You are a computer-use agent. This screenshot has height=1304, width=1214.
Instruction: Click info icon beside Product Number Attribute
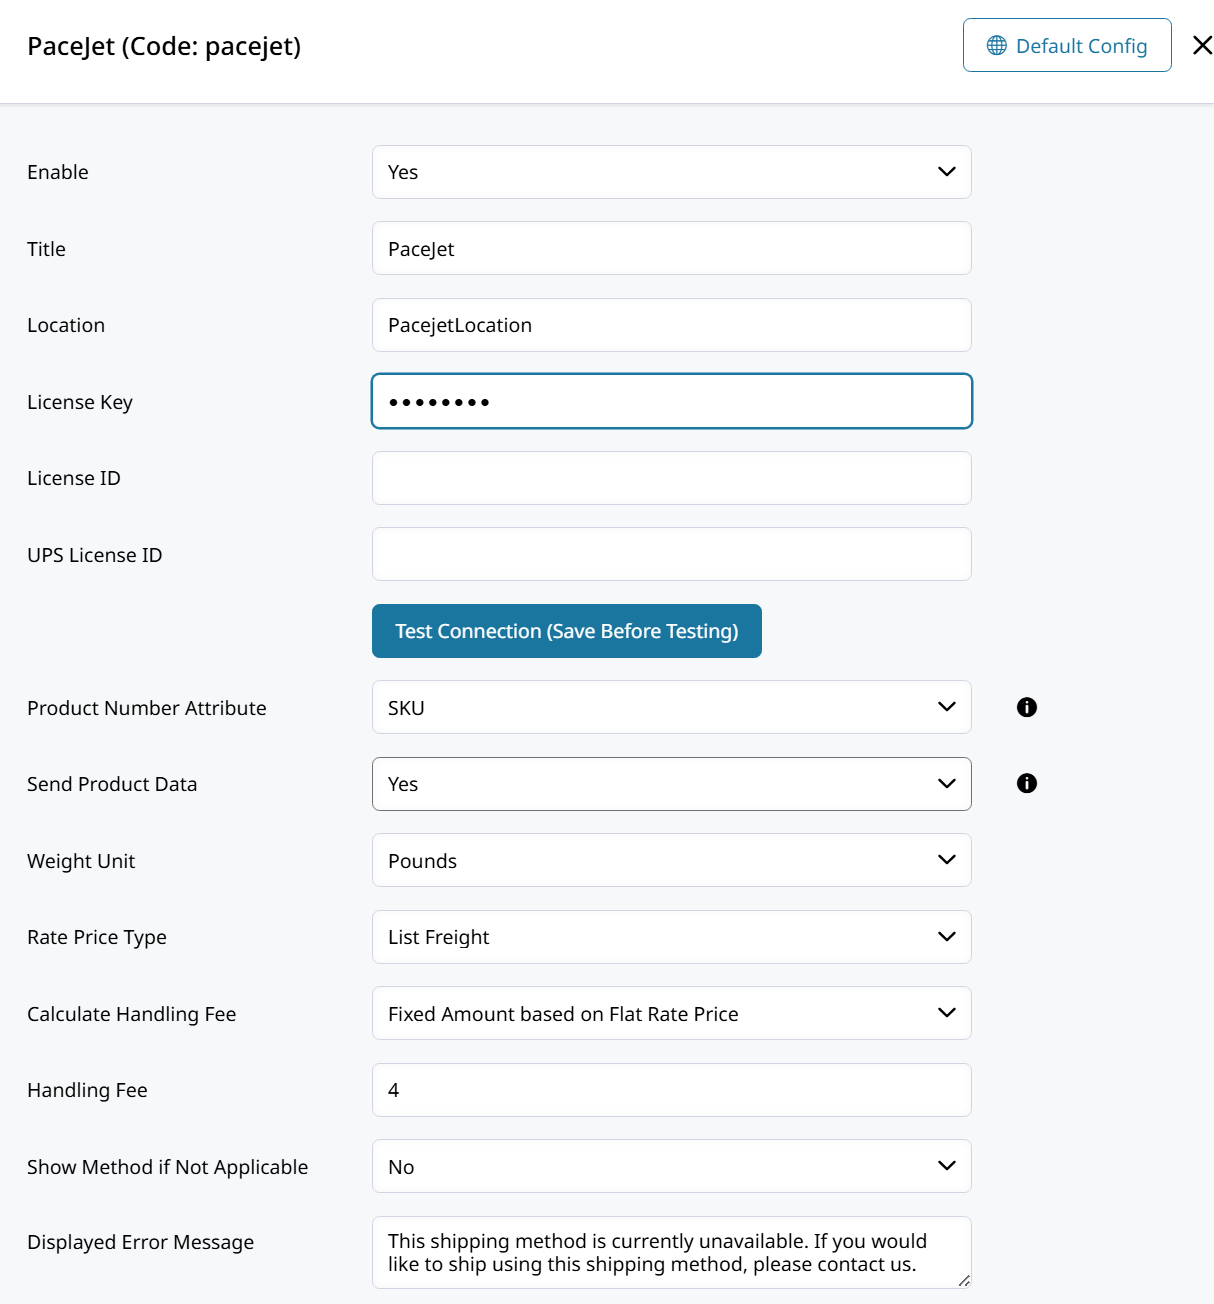1026,707
